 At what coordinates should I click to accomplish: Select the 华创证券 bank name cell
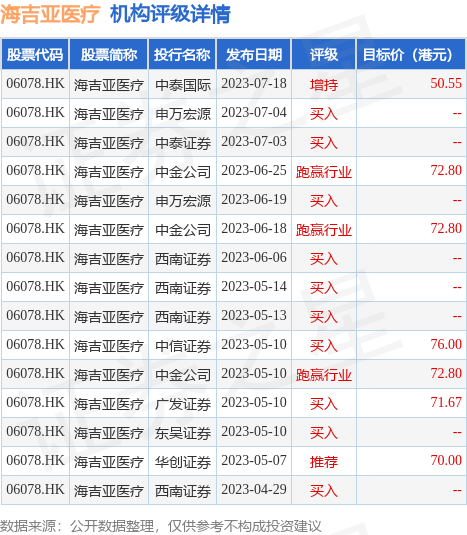tap(183, 462)
